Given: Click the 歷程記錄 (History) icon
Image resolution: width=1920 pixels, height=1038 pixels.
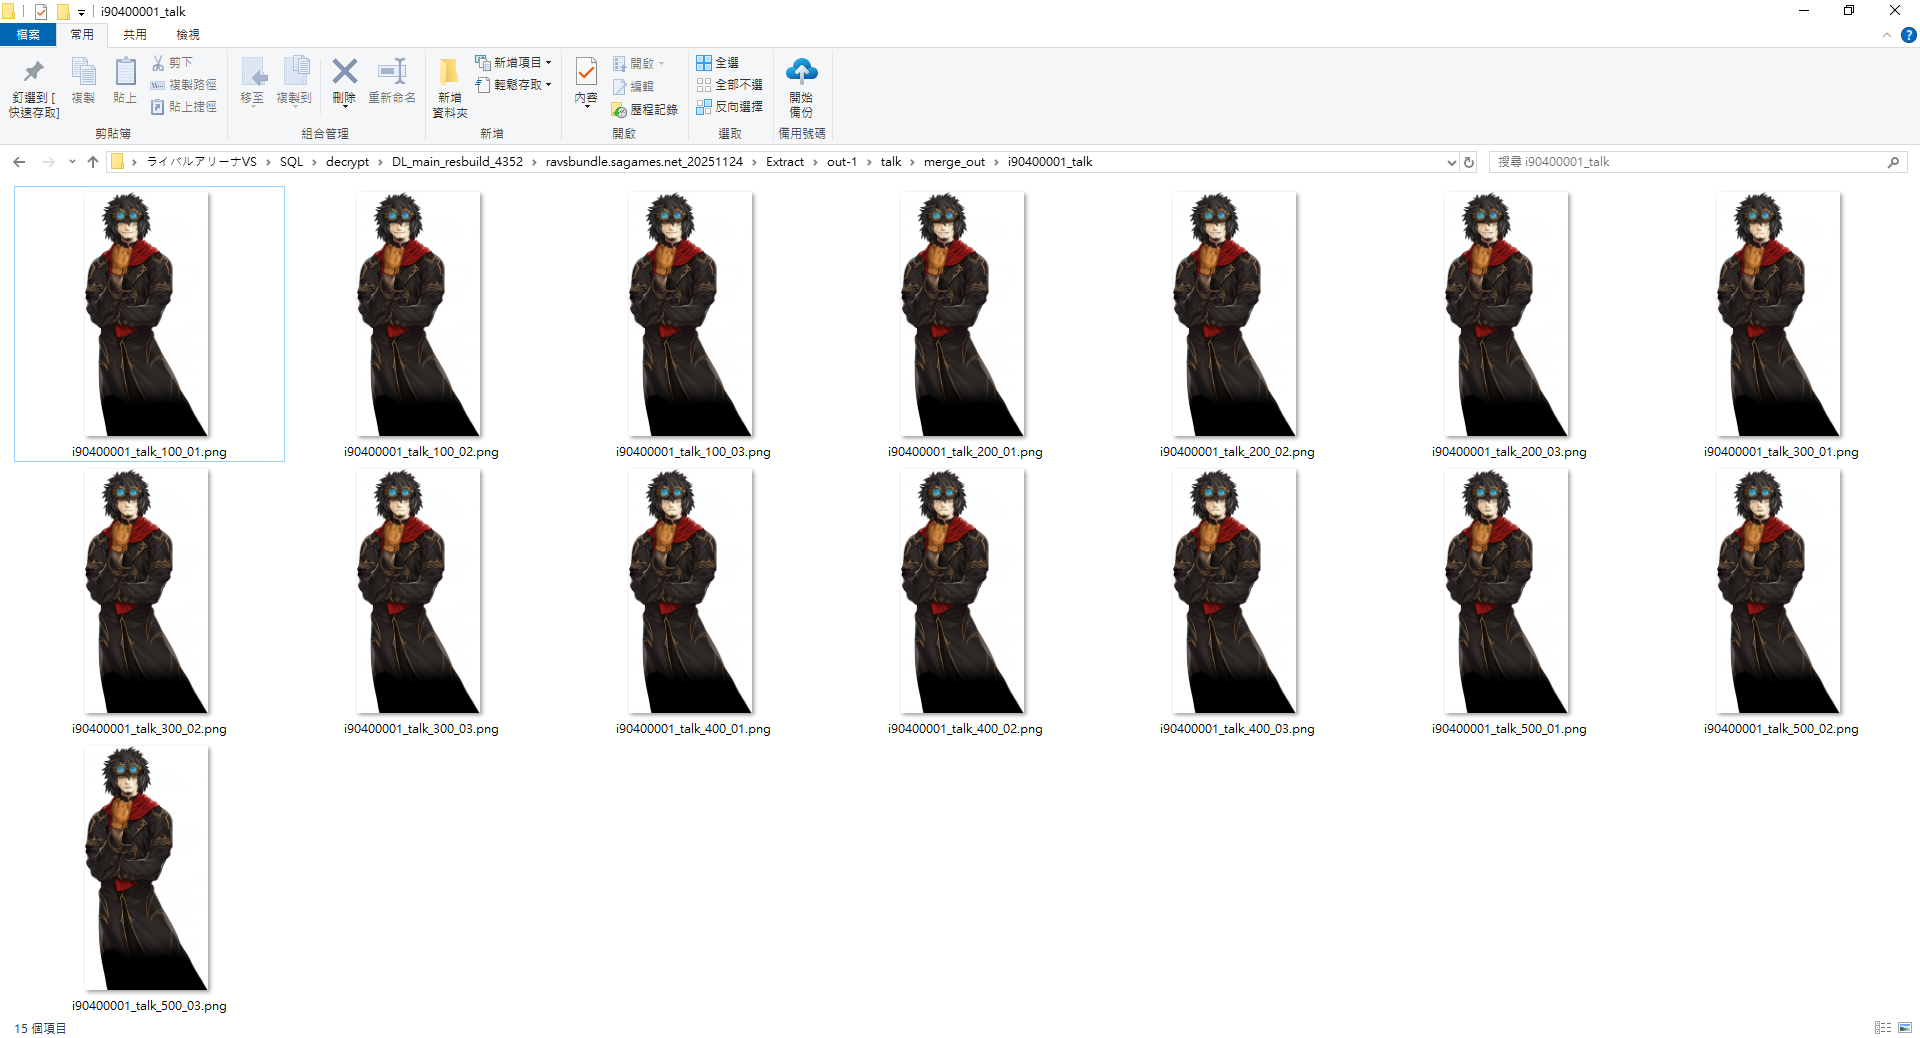Looking at the screenshot, I should coord(645,110).
